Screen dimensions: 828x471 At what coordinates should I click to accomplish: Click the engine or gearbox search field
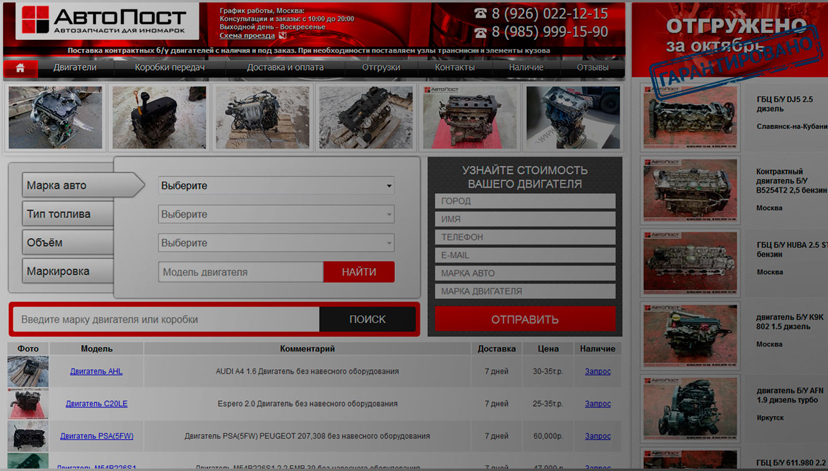[166, 319]
